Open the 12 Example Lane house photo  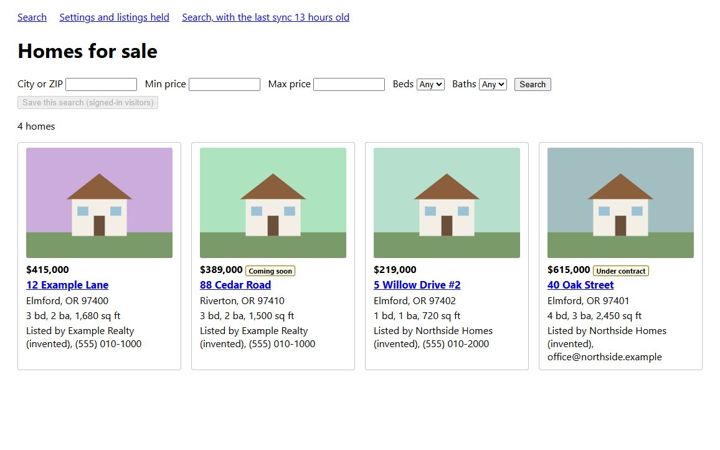pyautogui.click(x=99, y=202)
